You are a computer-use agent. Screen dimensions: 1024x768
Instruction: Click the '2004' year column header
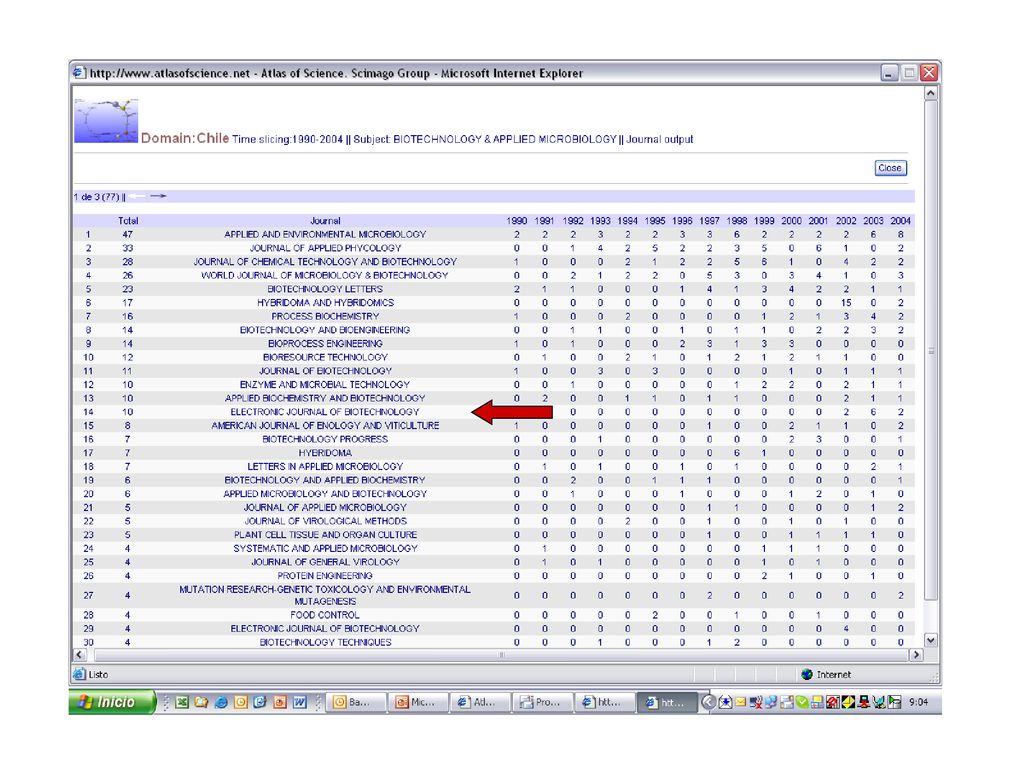pyautogui.click(x=901, y=221)
